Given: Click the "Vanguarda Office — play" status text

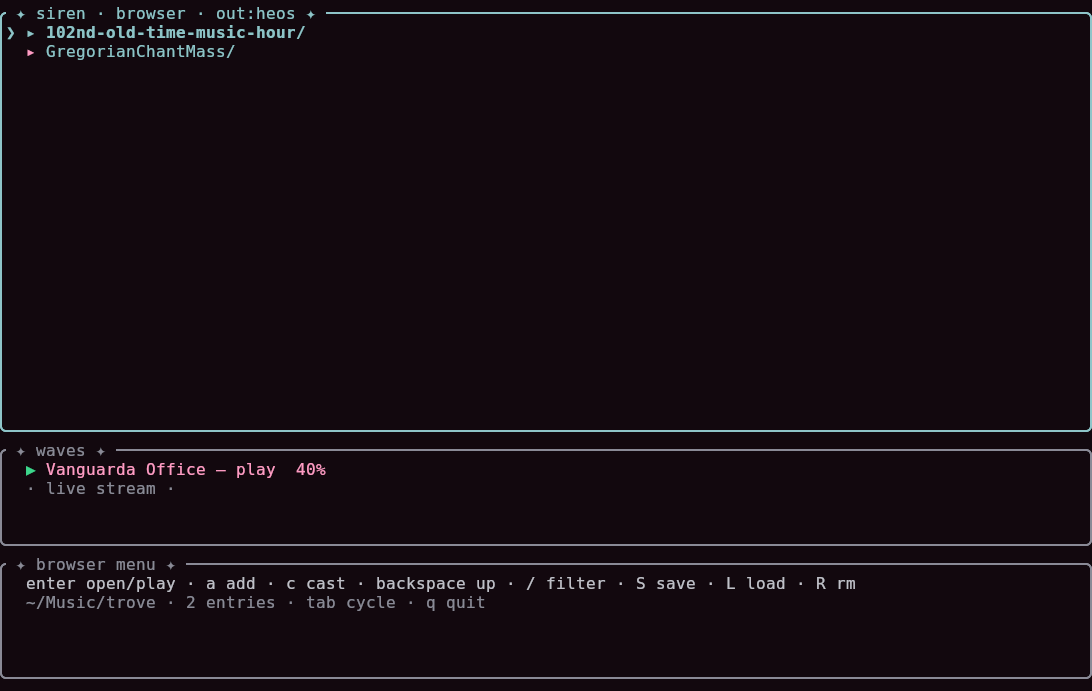Looking at the screenshot, I should (161, 470).
